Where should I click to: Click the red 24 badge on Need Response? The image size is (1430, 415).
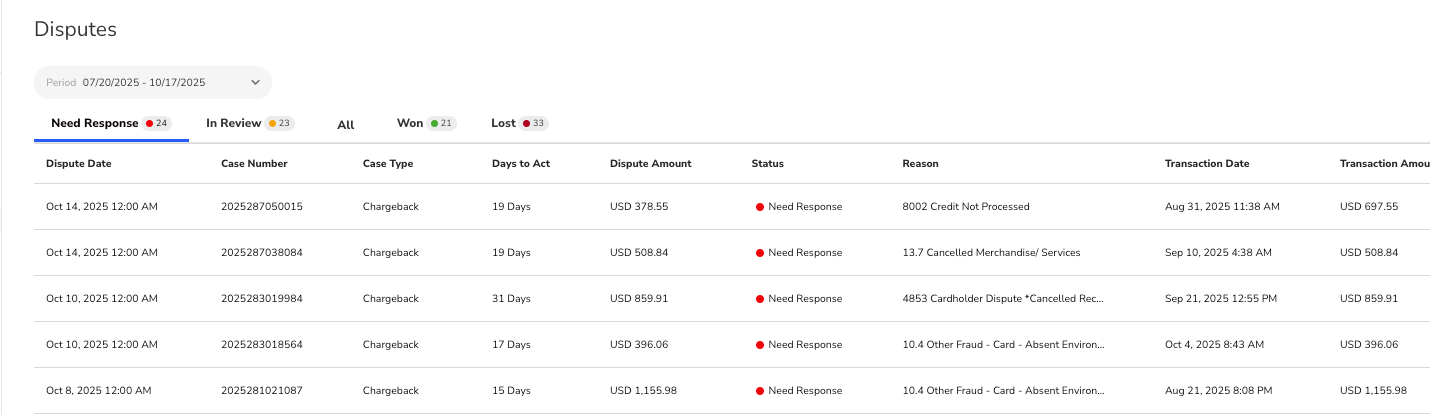[157, 123]
